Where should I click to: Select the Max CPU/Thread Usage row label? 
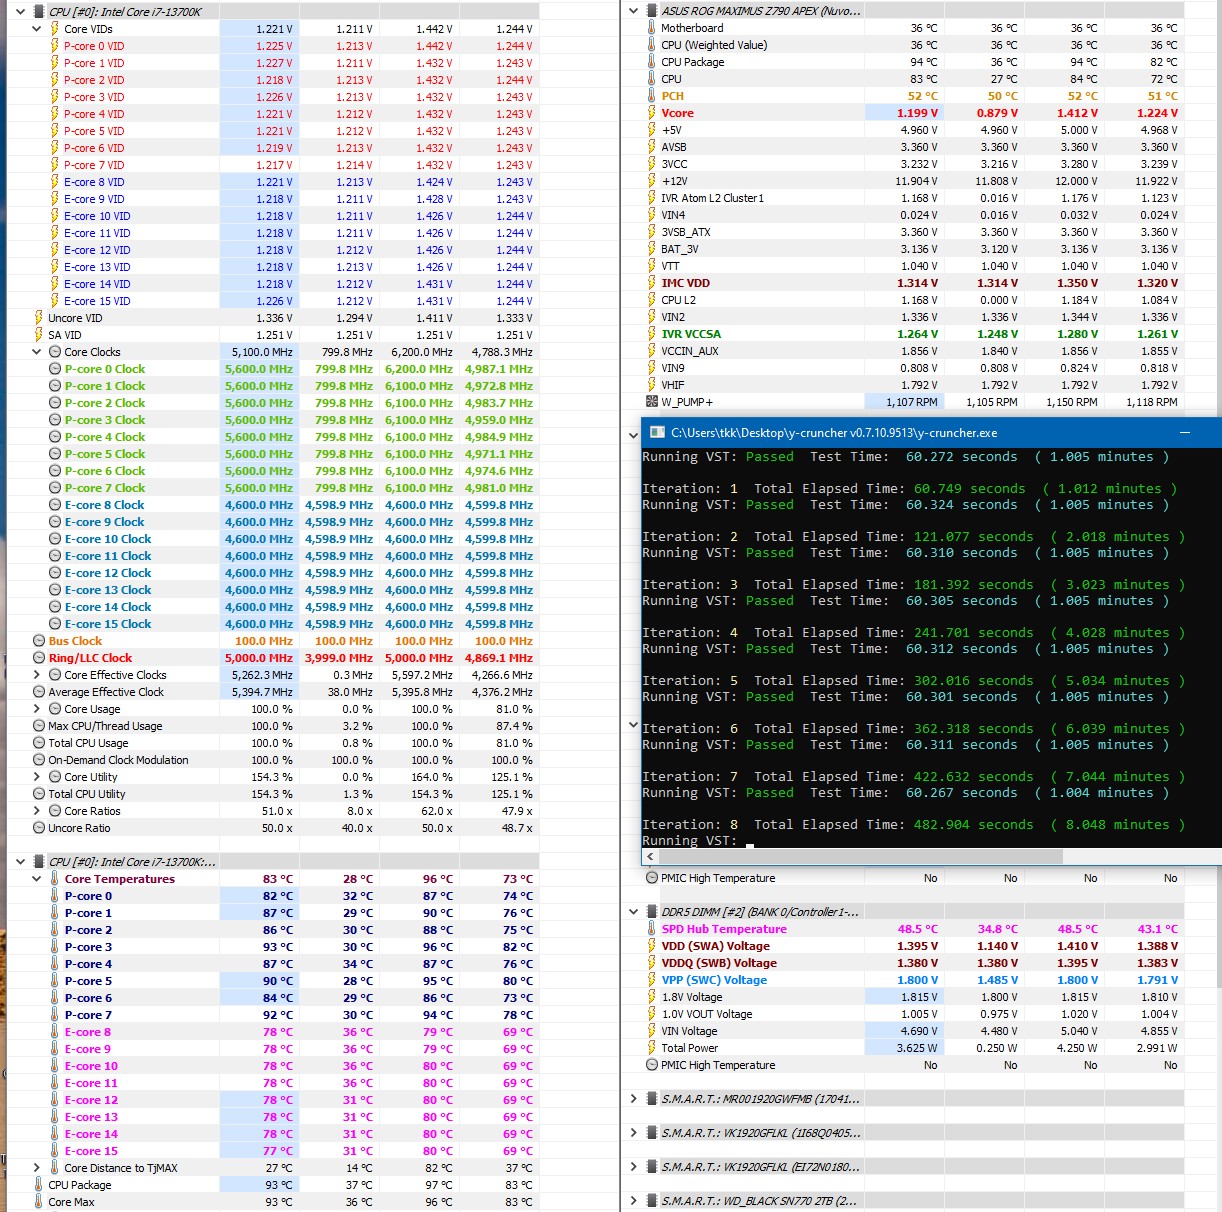(x=105, y=726)
